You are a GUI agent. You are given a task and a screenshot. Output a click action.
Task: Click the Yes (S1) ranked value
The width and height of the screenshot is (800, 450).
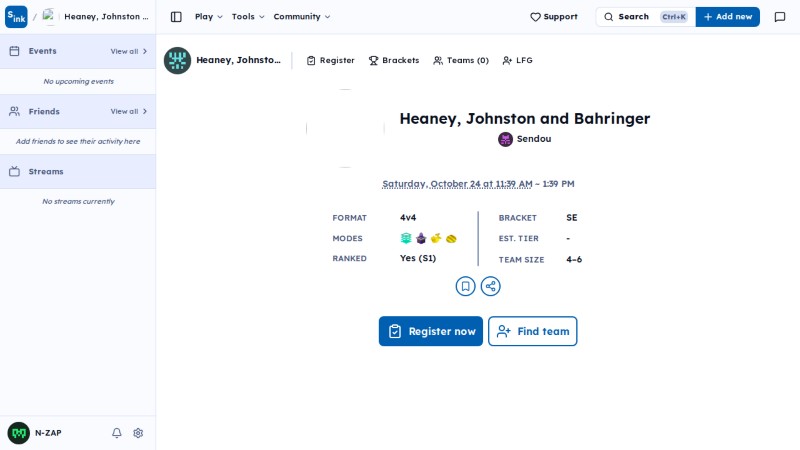coord(418,258)
